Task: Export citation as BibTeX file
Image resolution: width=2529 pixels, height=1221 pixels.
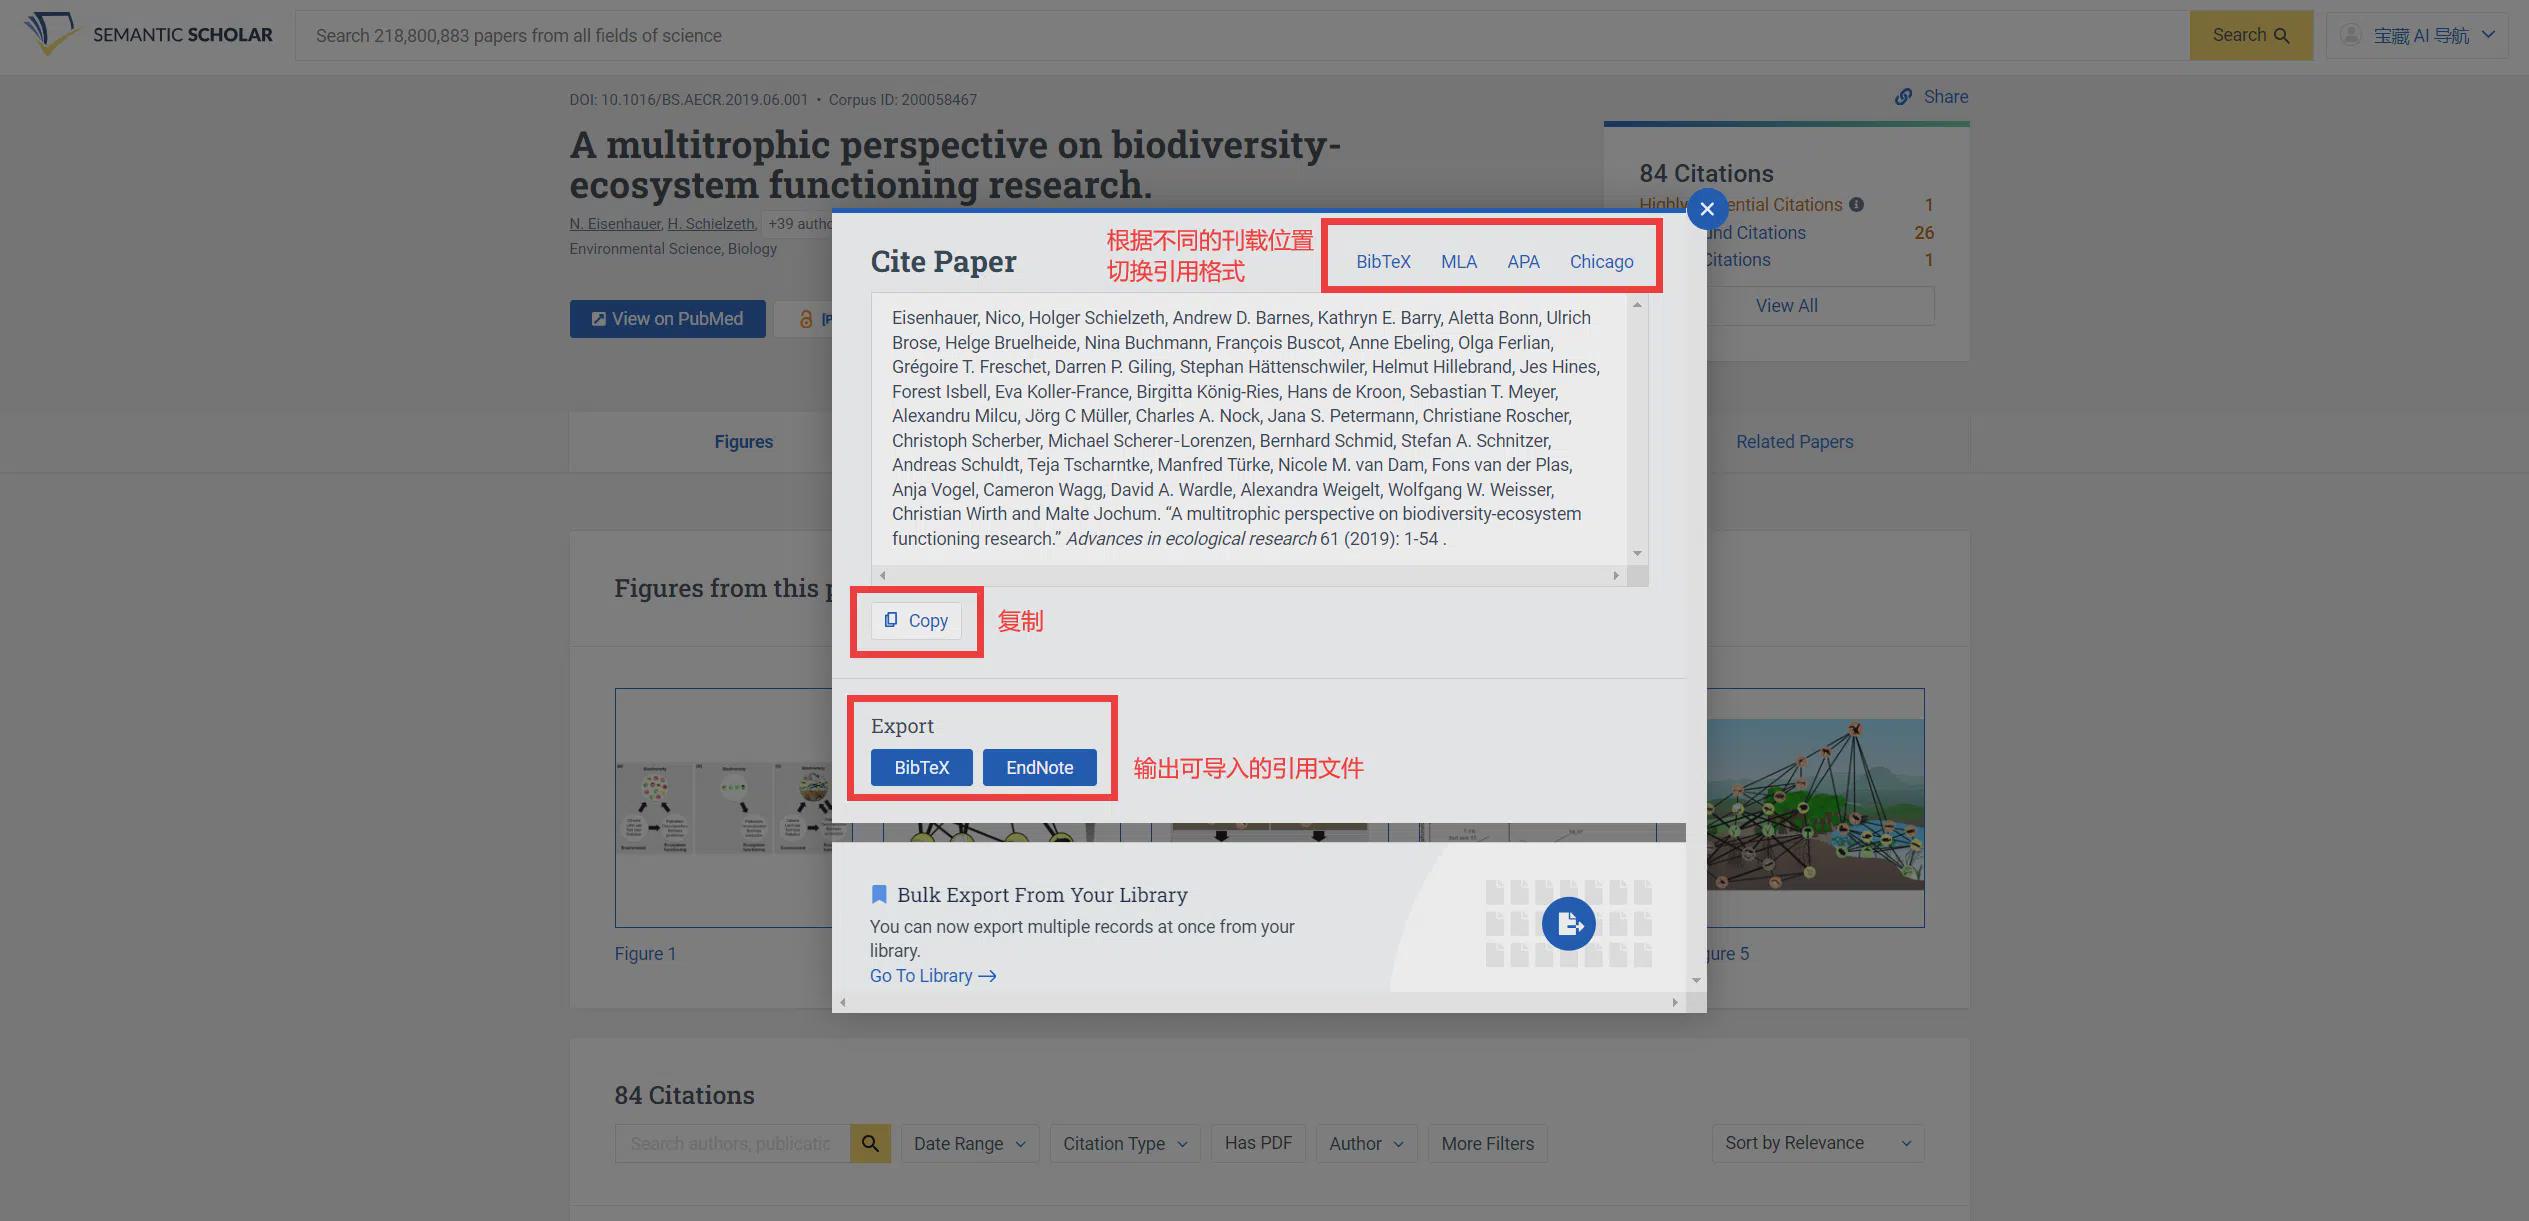Action: (x=921, y=767)
